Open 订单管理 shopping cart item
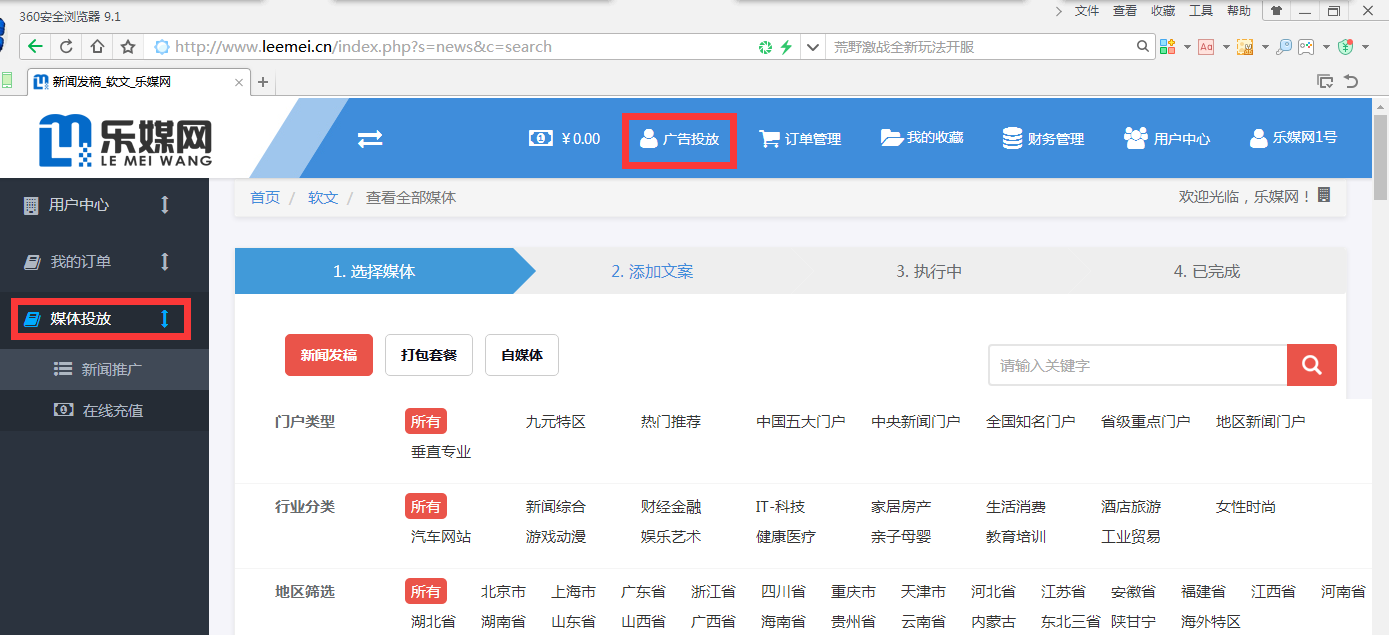 (800, 139)
